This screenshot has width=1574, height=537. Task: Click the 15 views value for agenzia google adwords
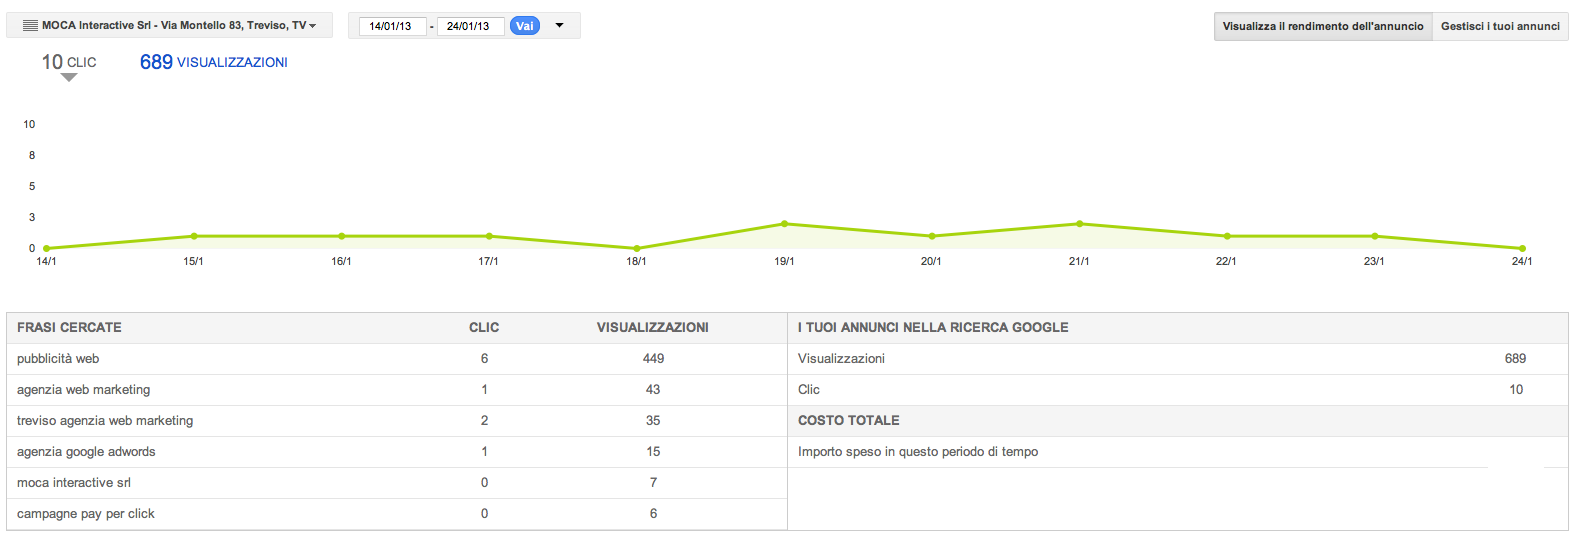(x=653, y=452)
